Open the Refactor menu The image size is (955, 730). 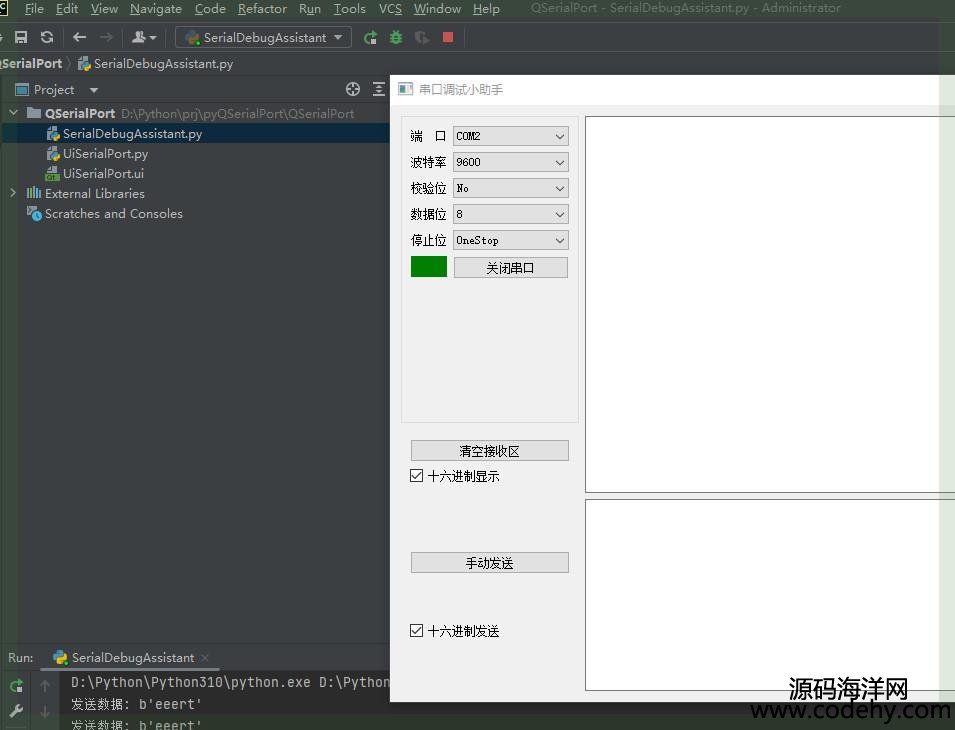pos(262,9)
